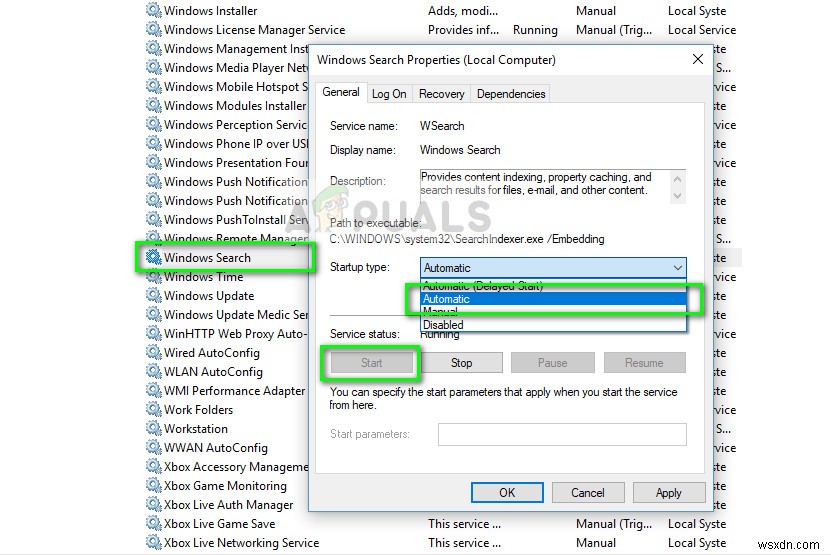Click the description scroll up arrow

677,179
